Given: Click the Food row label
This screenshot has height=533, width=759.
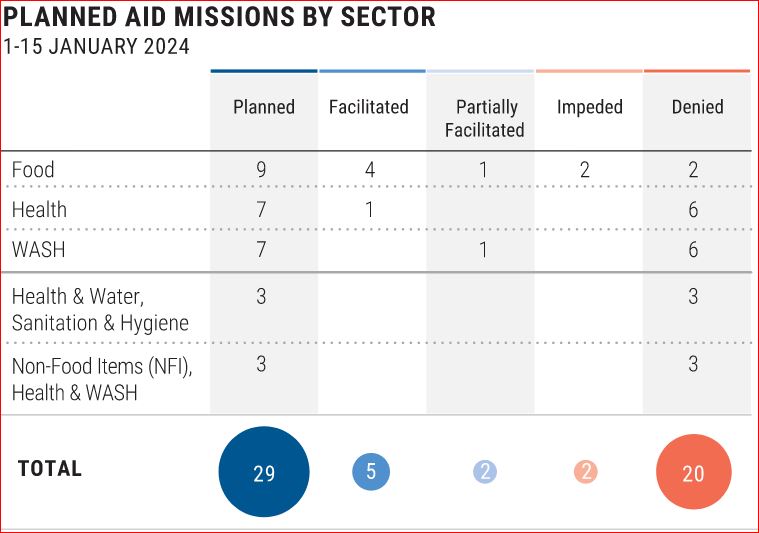Looking at the screenshot, I should (x=33, y=170).
